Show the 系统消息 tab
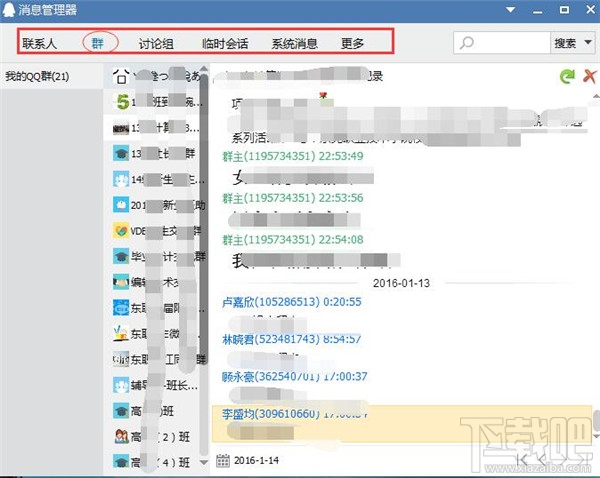Image resolution: width=600 pixels, height=478 pixels. coord(294,44)
